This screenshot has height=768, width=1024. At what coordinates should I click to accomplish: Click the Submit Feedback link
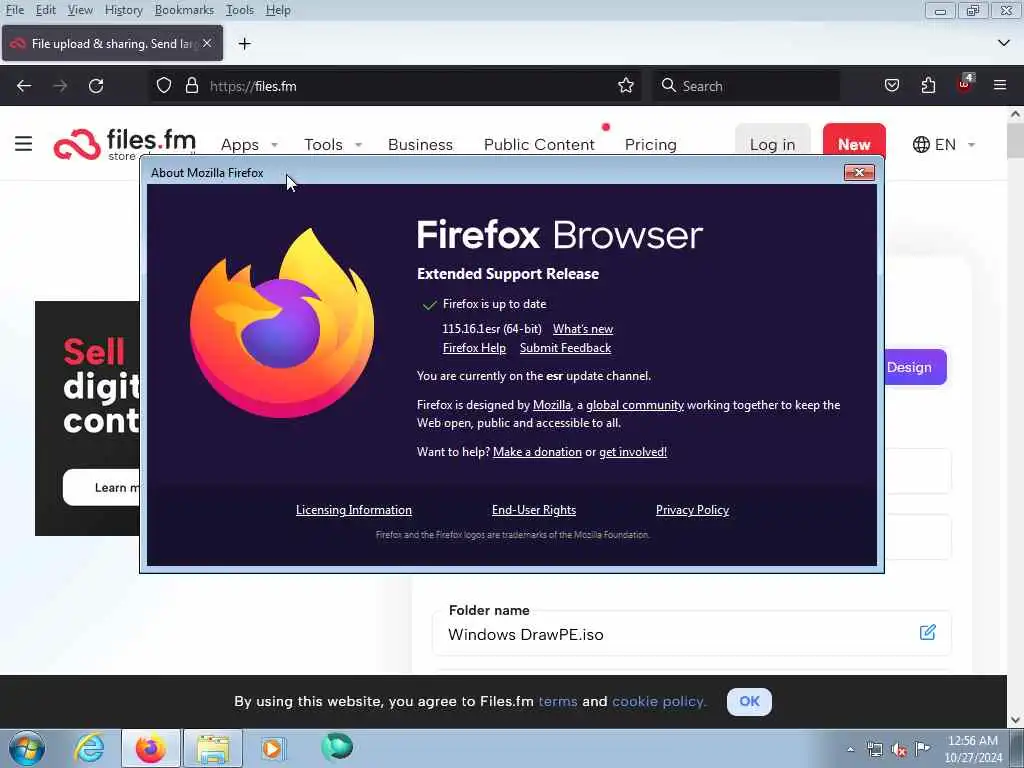(x=565, y=348)
